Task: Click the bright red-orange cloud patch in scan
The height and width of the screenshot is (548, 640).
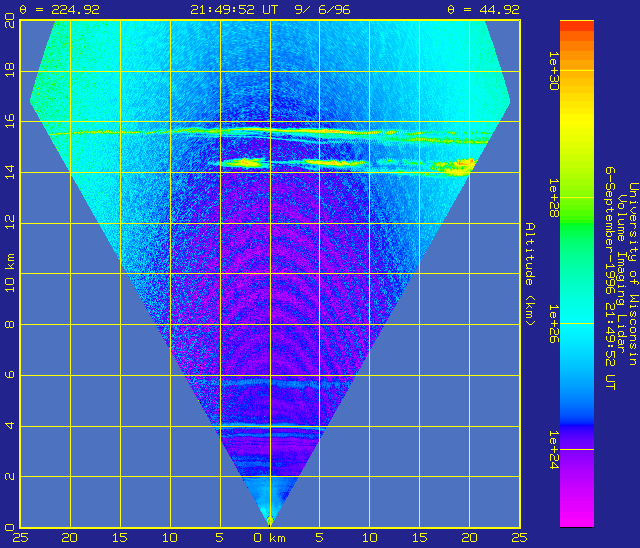Action: point(464,163)
